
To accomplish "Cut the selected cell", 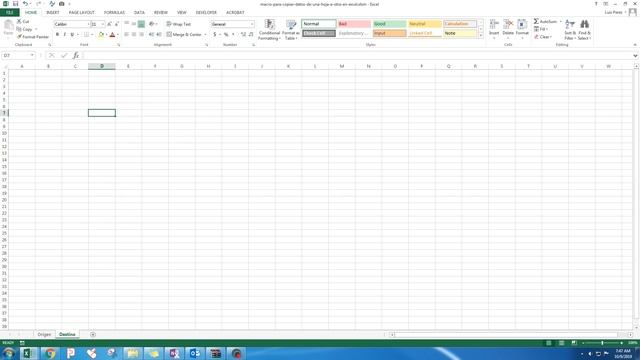I will click(x=23, y=21).
